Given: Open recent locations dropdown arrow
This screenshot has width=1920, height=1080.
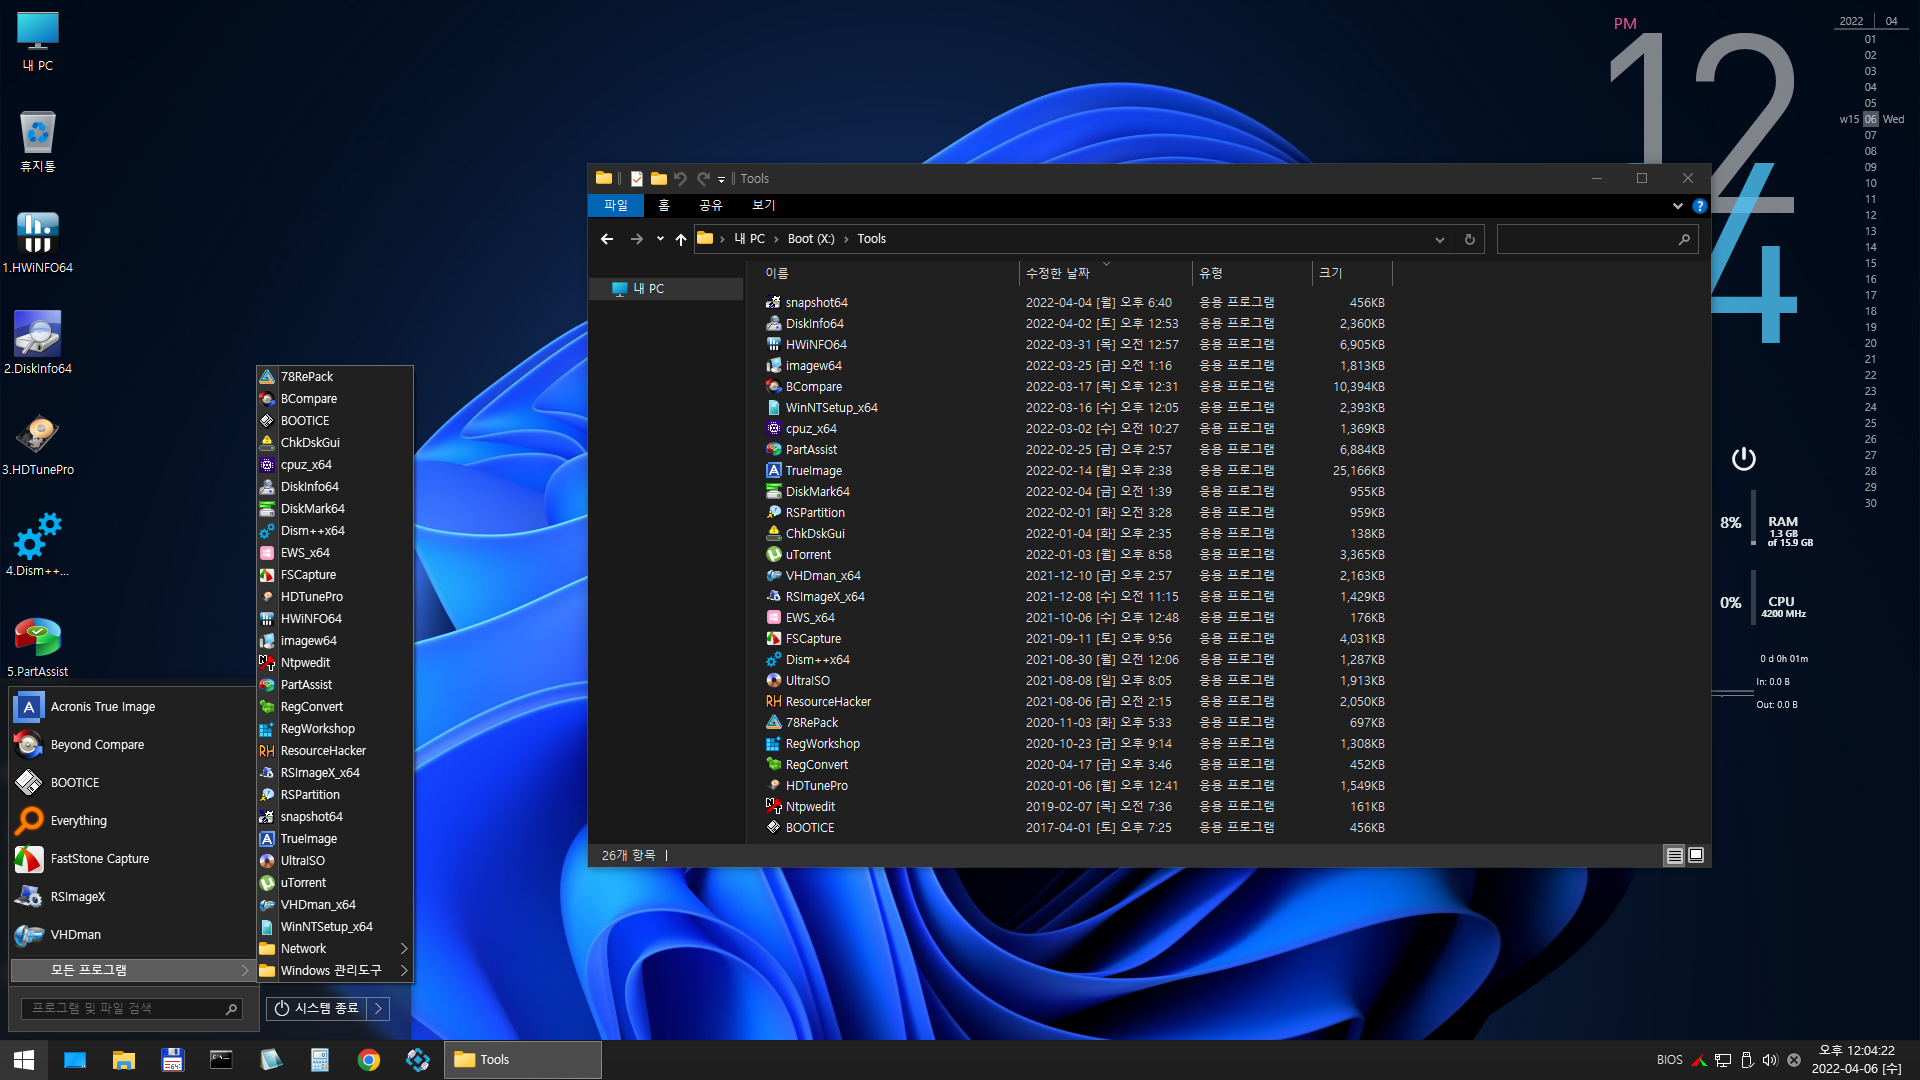Looking at the screenshot, I should pos(660,239).
